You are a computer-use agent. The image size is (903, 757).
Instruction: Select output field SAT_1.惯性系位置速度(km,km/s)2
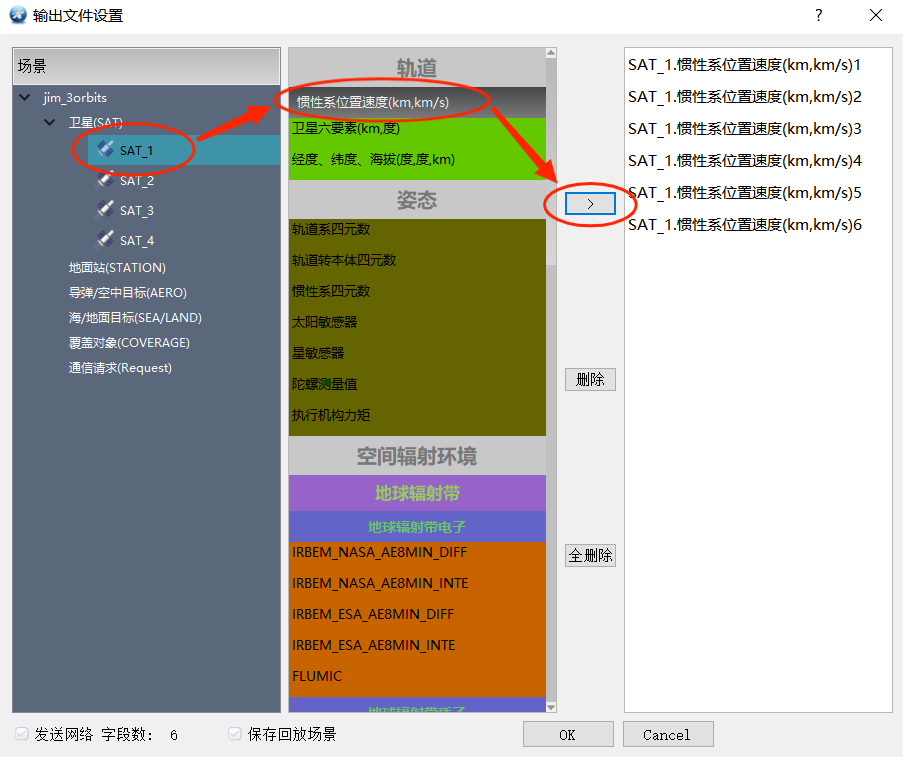(x=745, y=97)
